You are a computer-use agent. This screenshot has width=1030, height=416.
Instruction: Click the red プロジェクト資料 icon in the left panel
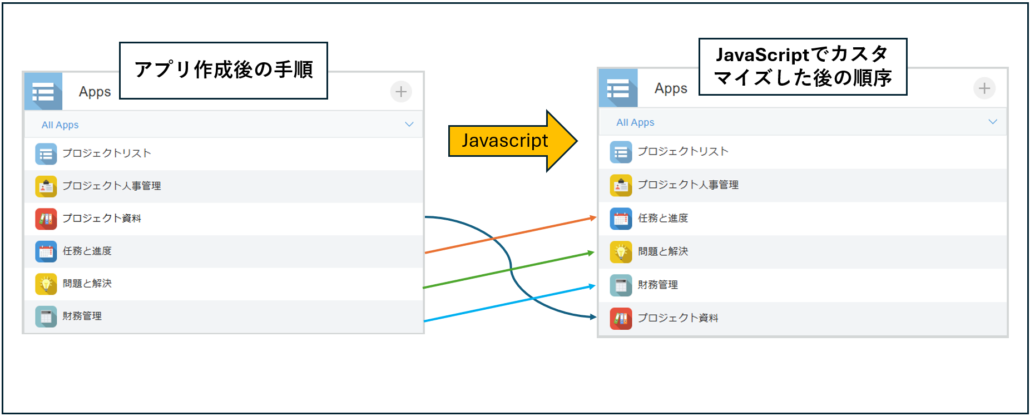[46, 219]
